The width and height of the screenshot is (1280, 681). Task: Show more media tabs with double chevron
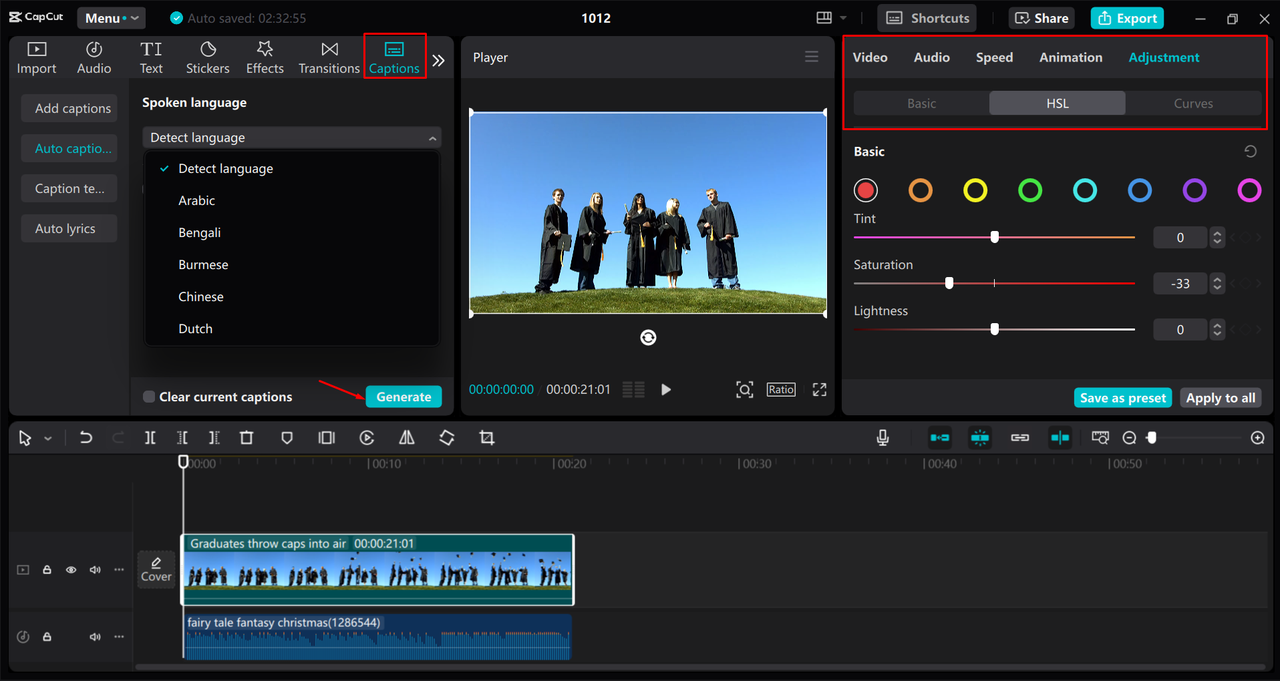[438, 60]
